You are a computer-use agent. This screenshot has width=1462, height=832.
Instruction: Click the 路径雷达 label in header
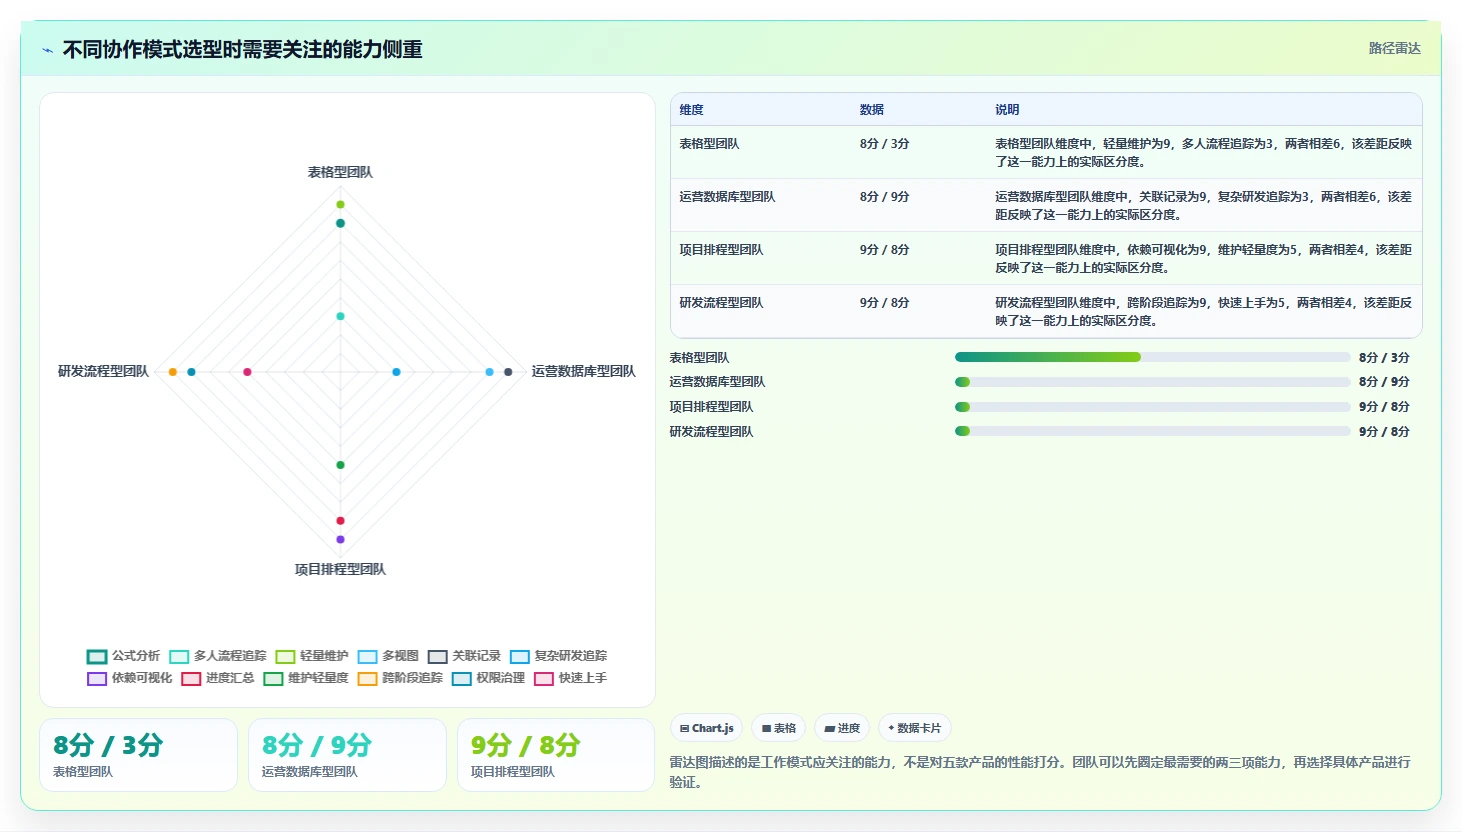point(1394,48)
